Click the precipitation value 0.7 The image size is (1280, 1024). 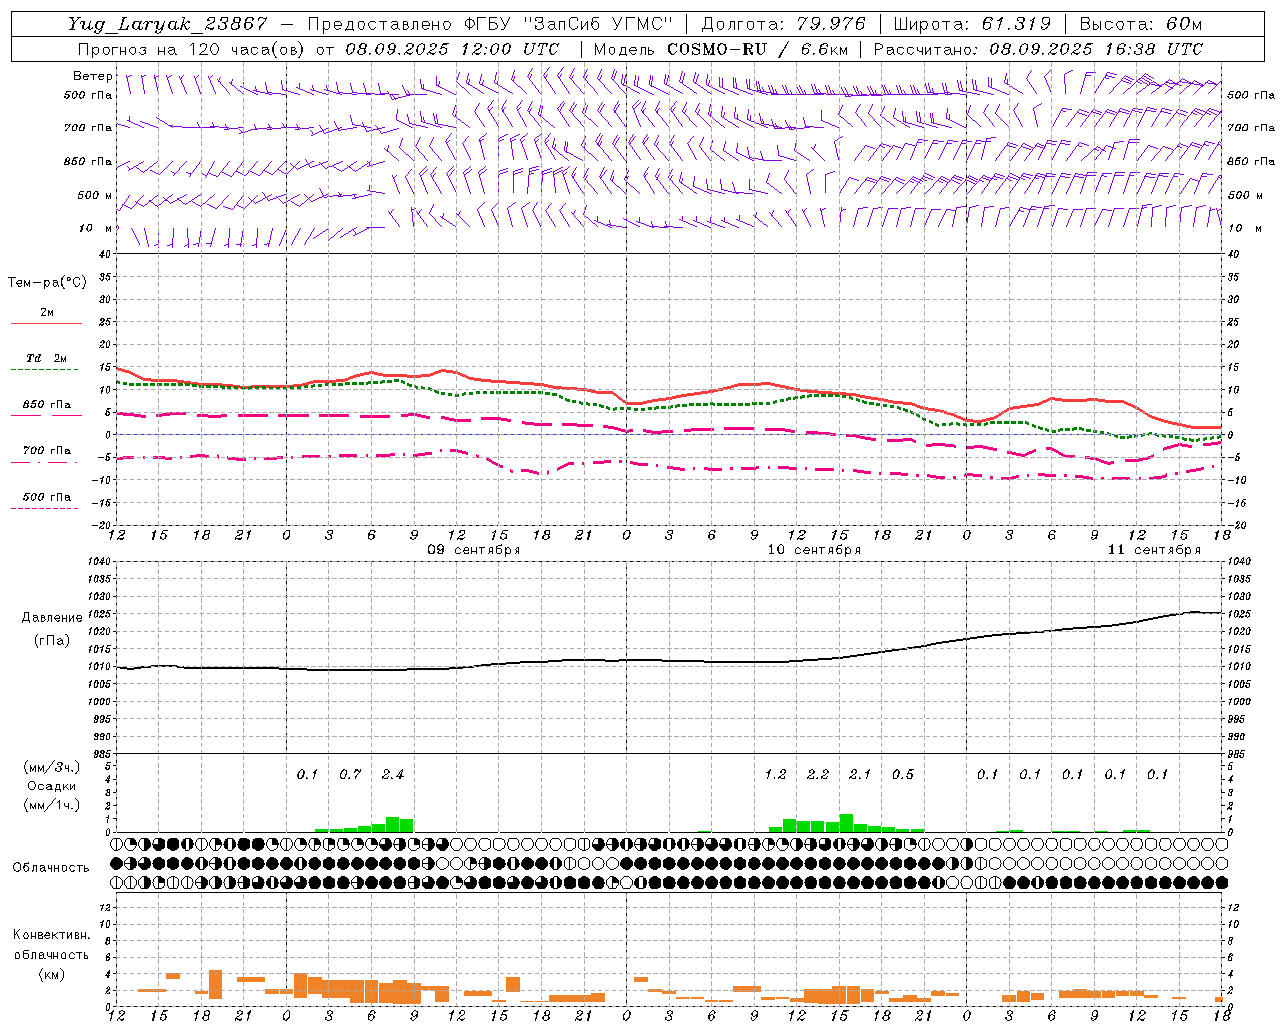(x=350, y=775)
